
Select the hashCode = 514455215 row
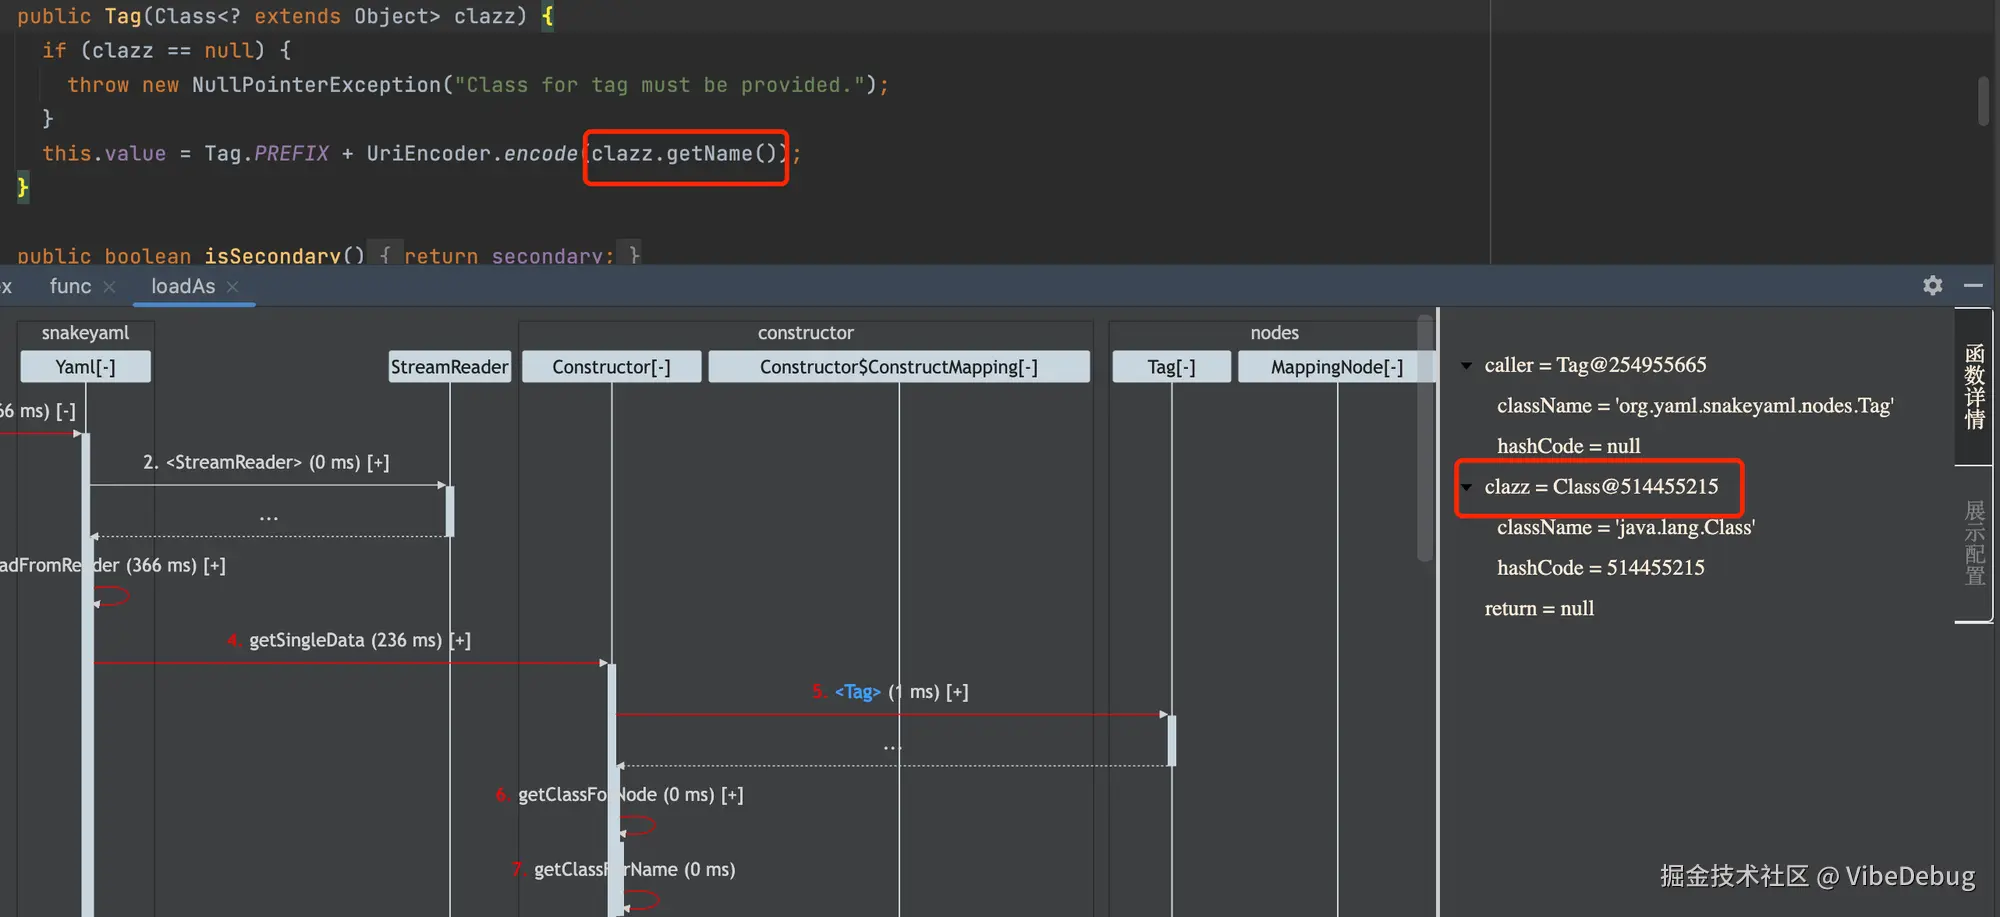(1600, 568)
